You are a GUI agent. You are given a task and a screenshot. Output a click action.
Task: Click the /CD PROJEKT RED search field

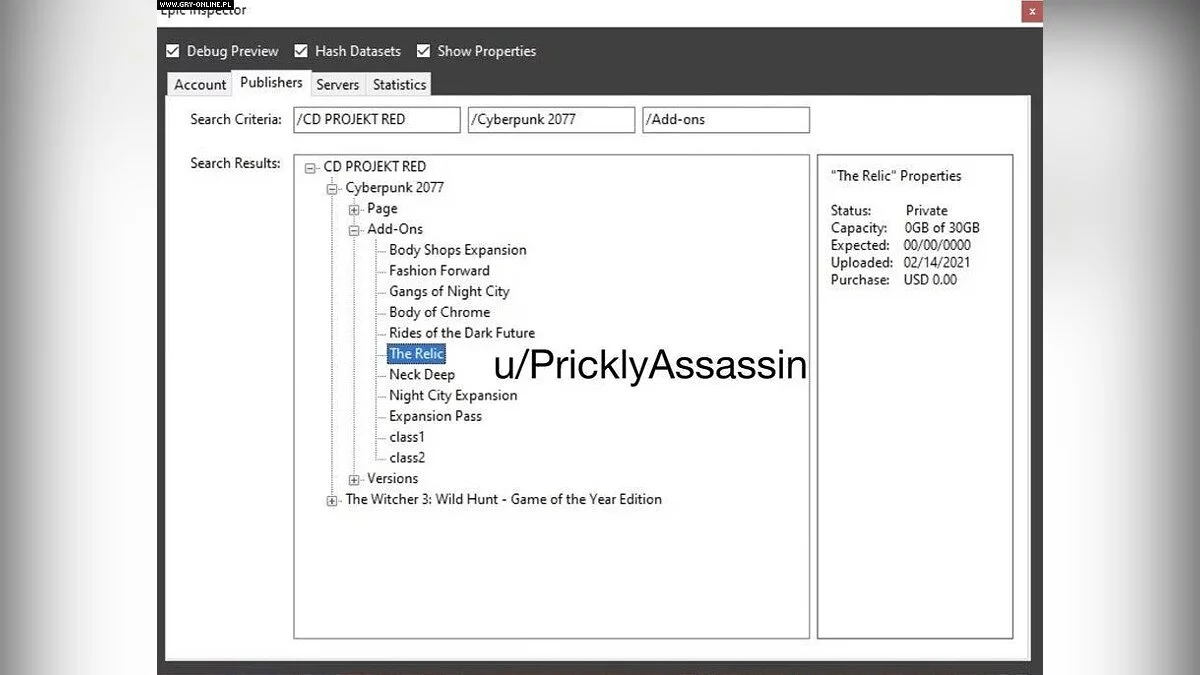click(x=377, y=120)
